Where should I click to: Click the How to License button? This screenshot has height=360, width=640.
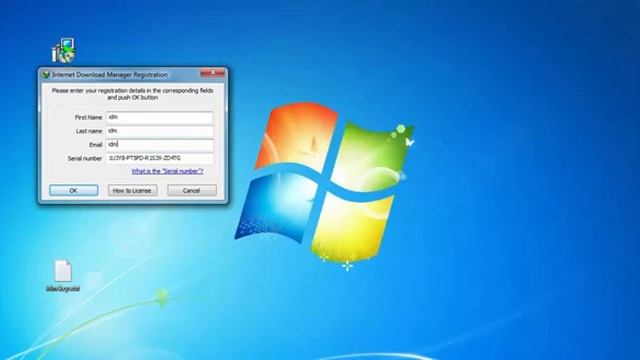132,190
